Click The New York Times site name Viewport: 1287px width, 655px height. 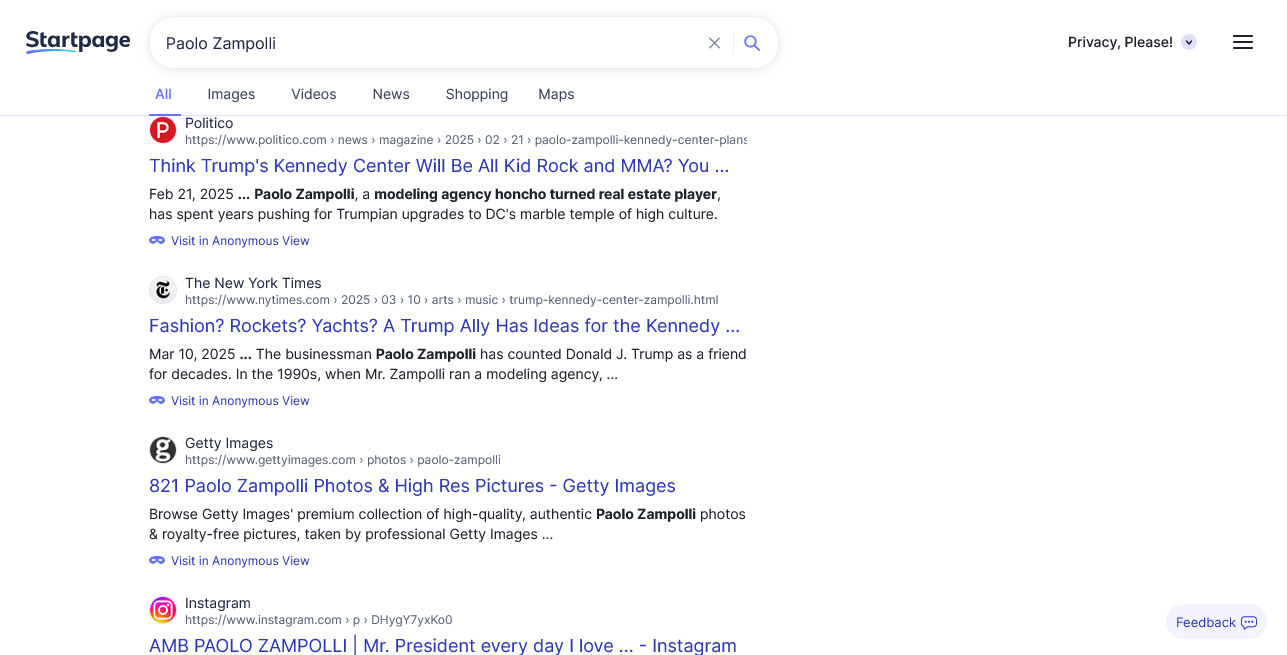(x=253, y=283)
